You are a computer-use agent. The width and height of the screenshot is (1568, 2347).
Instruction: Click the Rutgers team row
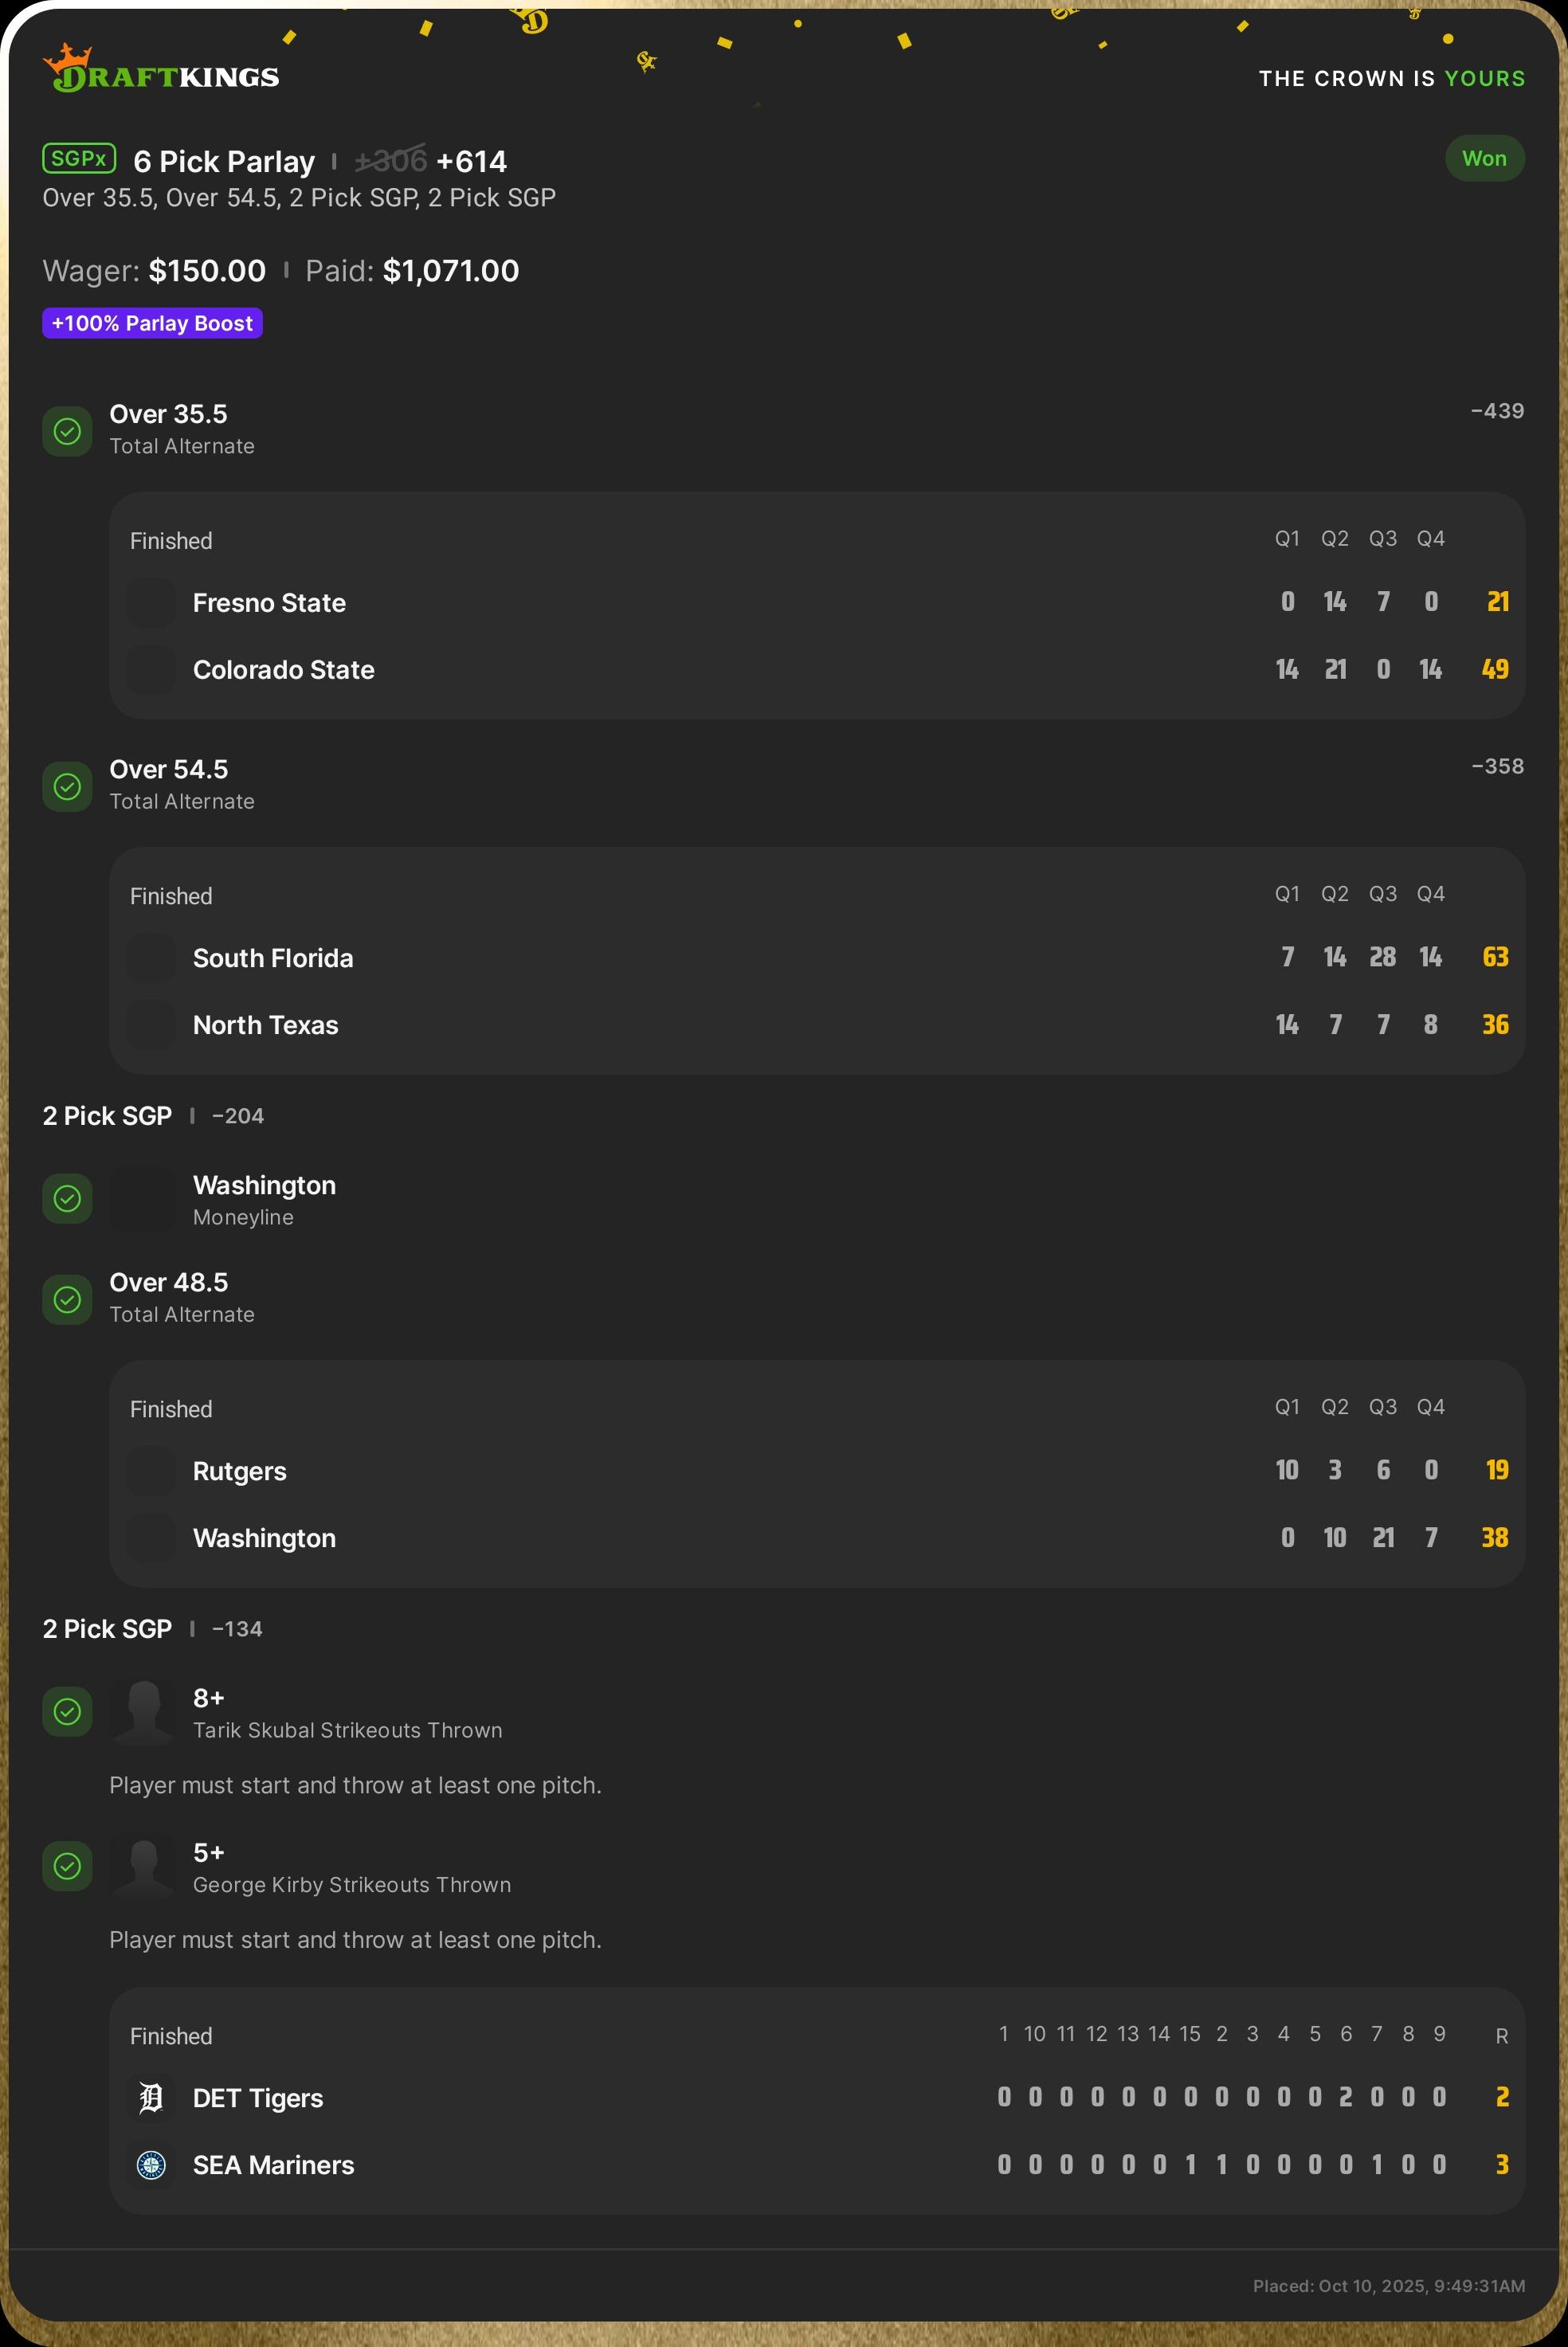point(240,1471)
